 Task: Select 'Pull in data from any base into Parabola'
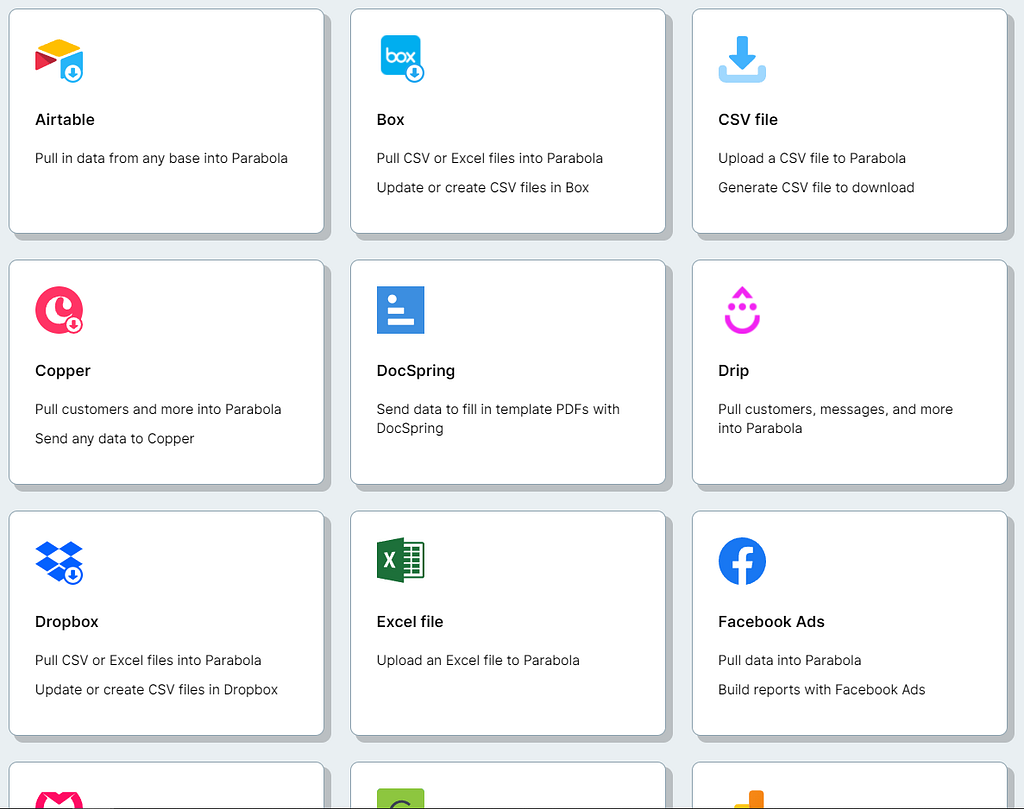coord(161,158)
